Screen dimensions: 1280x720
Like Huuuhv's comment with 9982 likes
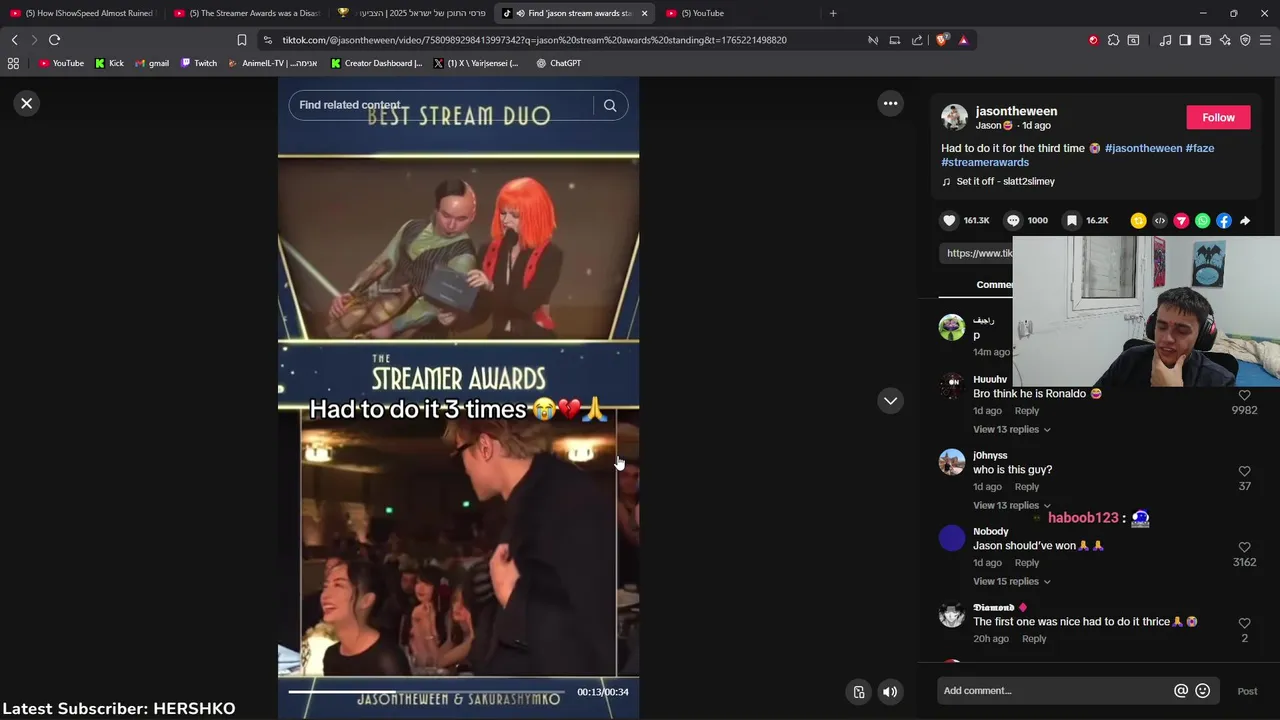tap(1244, 396)
